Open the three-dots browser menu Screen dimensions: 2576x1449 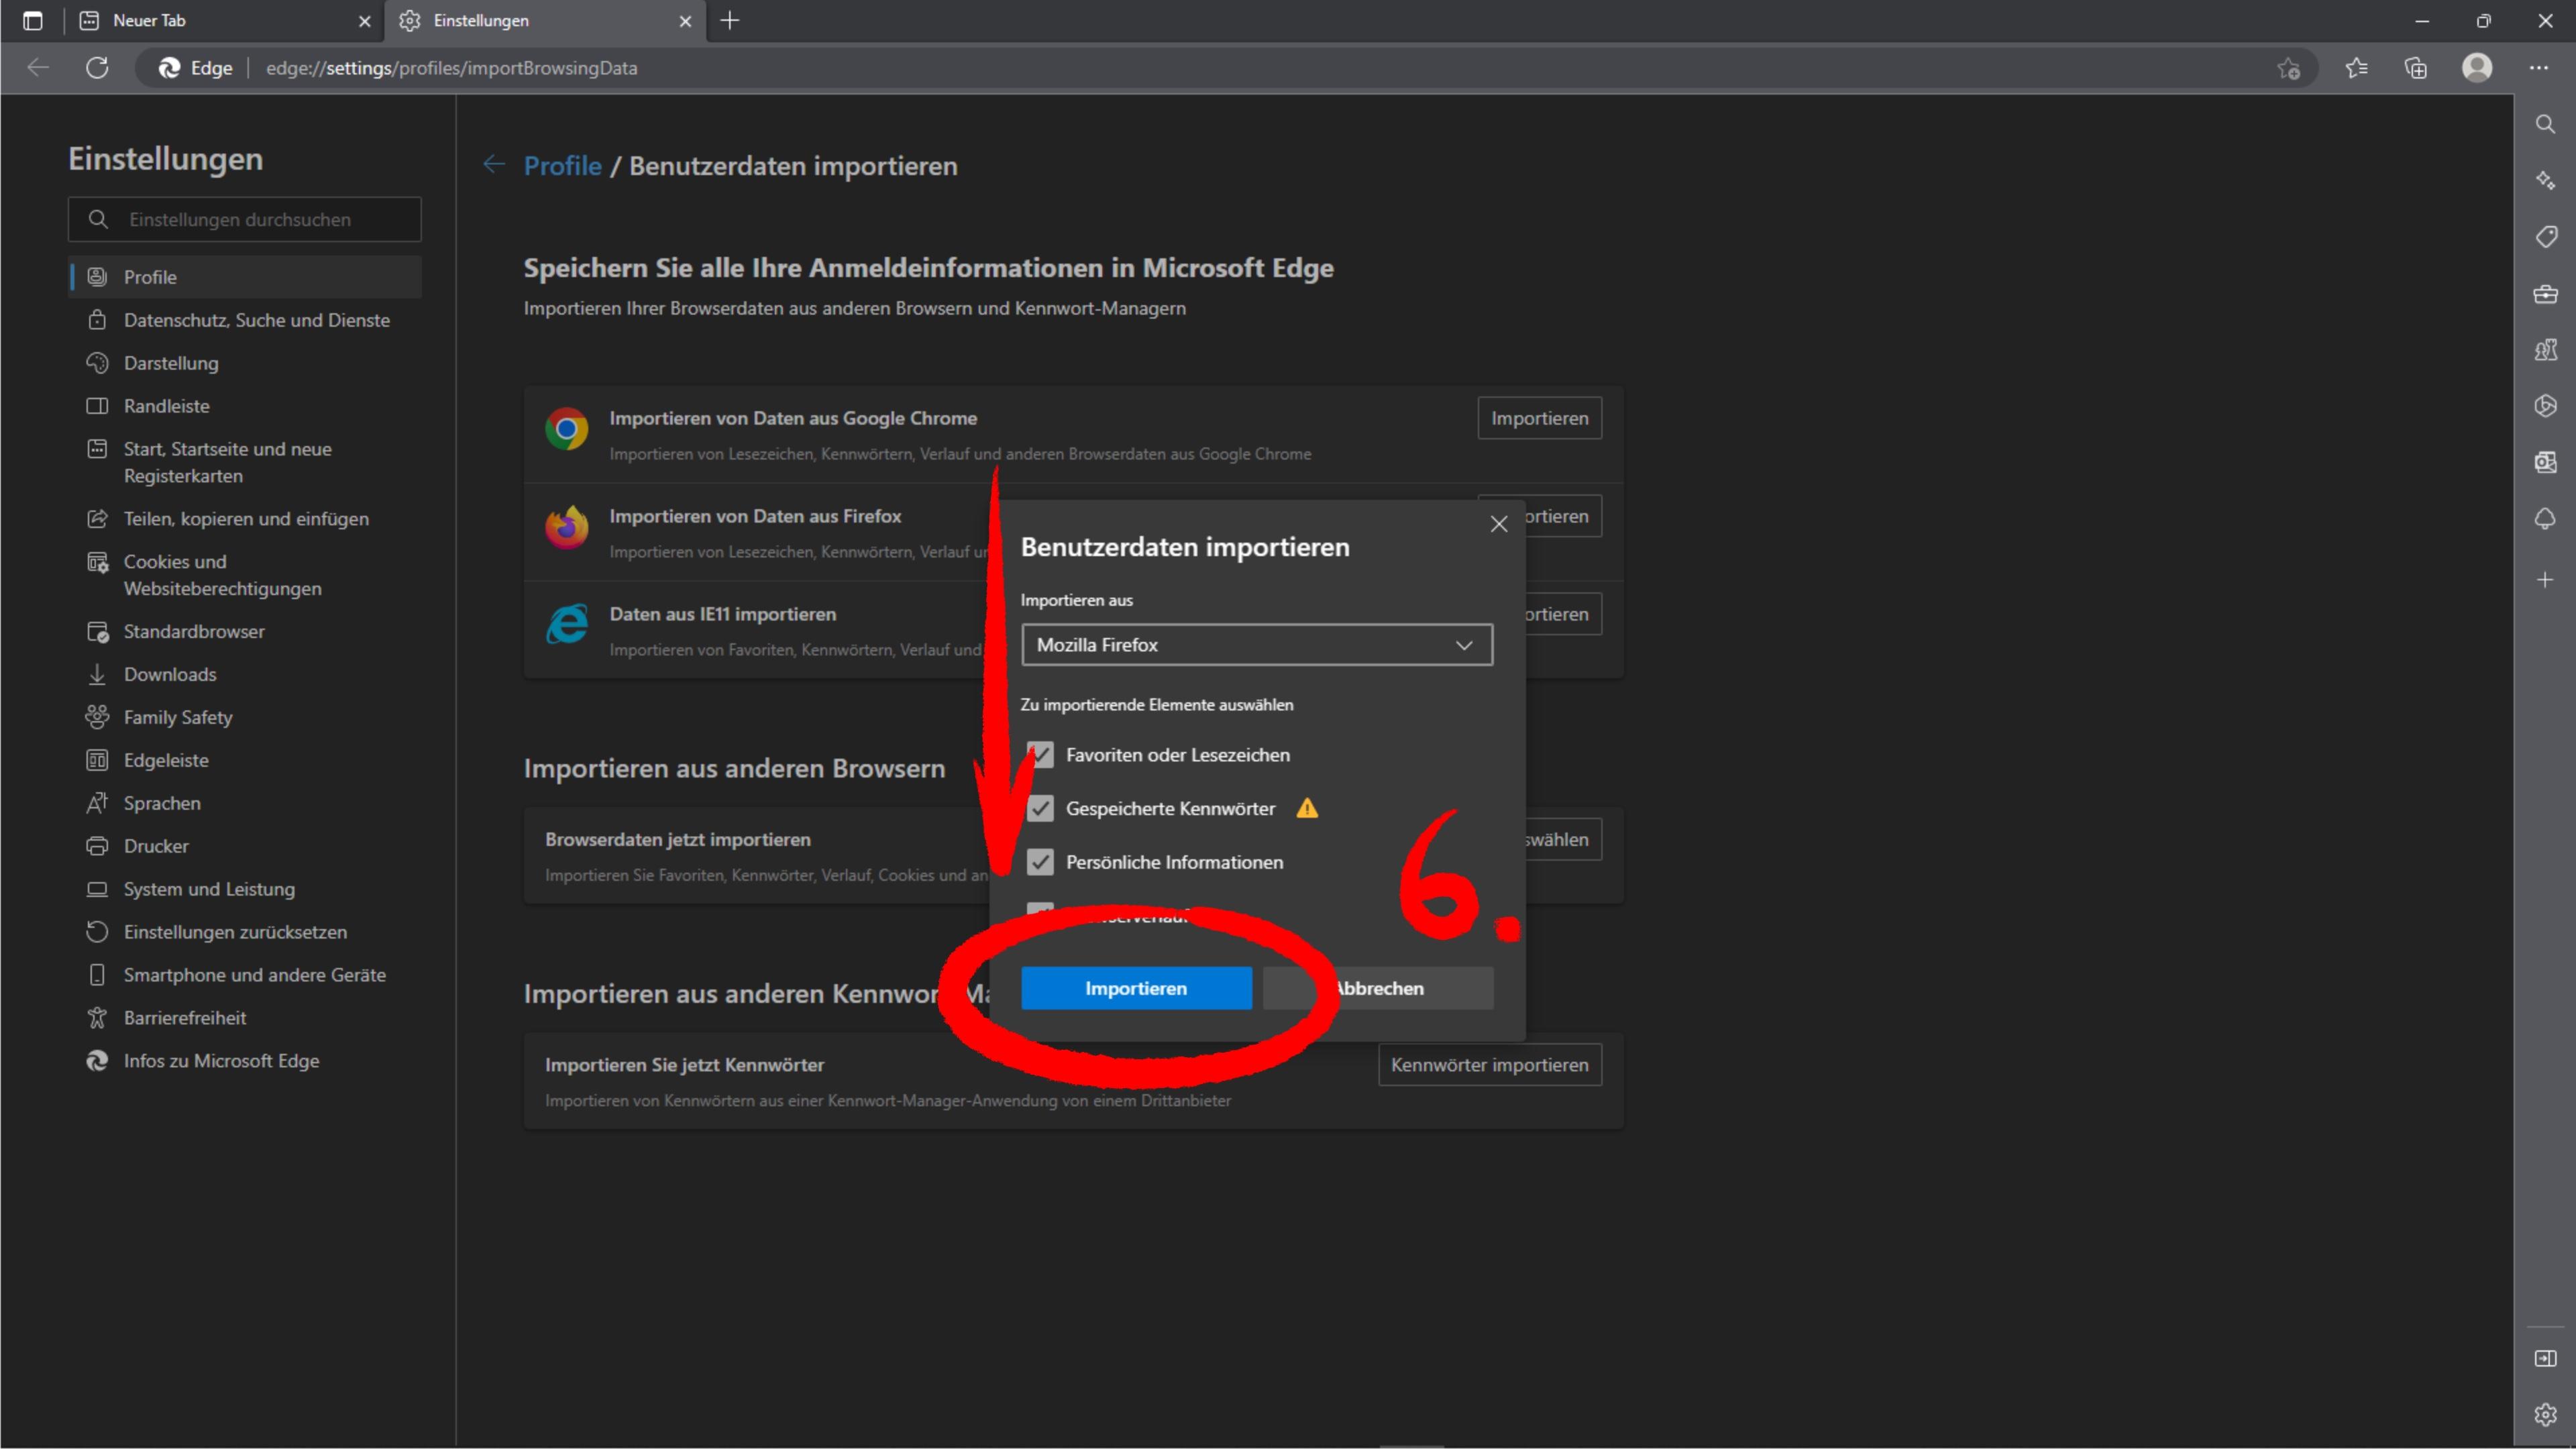2539,68
